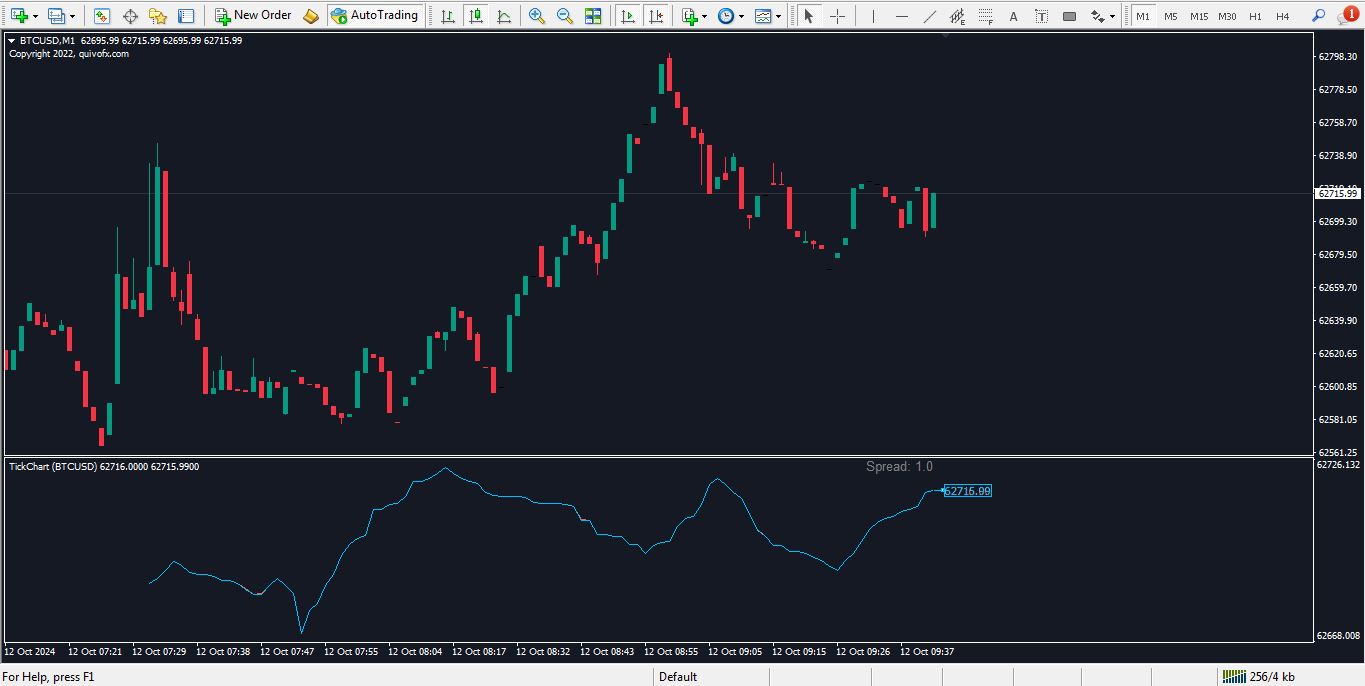Select the Crosshair tool

(838, 16)
